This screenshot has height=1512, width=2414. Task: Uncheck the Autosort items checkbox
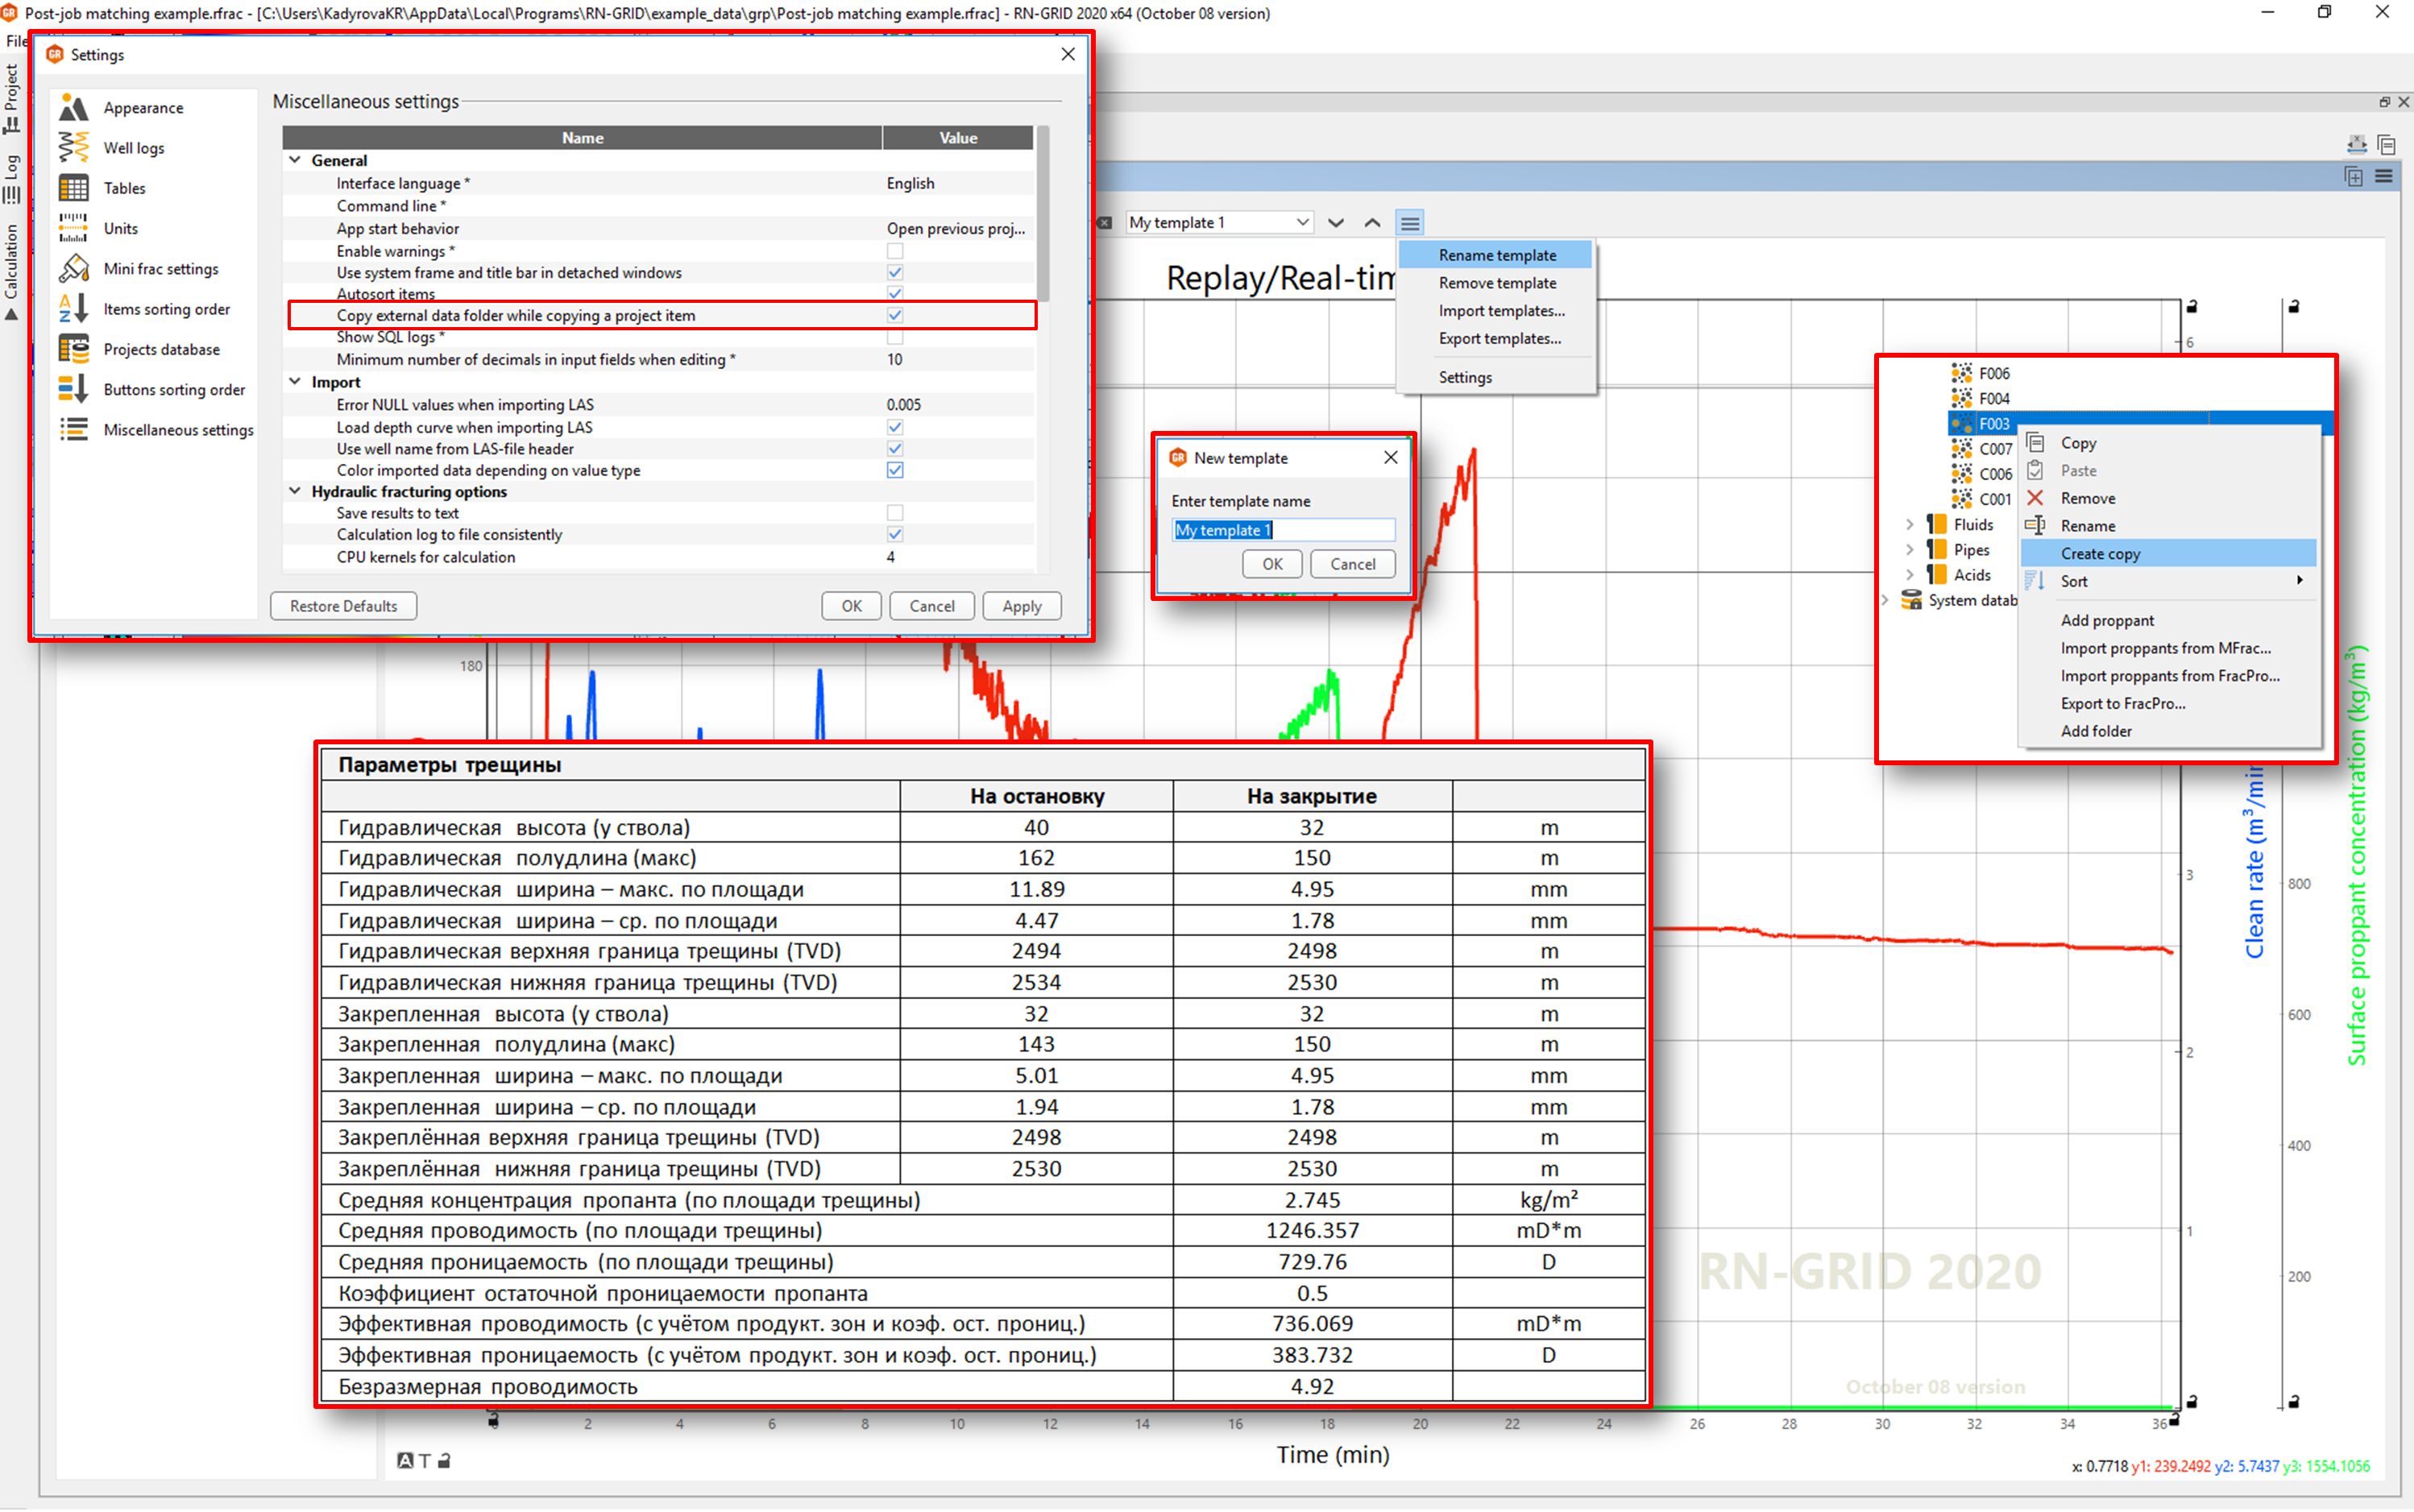[x=895, y=293]
